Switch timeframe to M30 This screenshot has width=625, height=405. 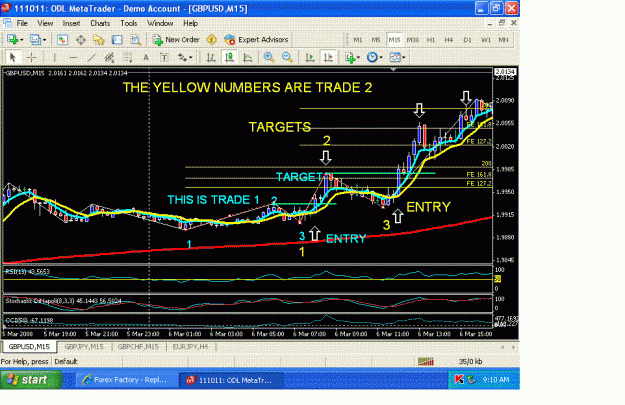[x=413, y=40]
